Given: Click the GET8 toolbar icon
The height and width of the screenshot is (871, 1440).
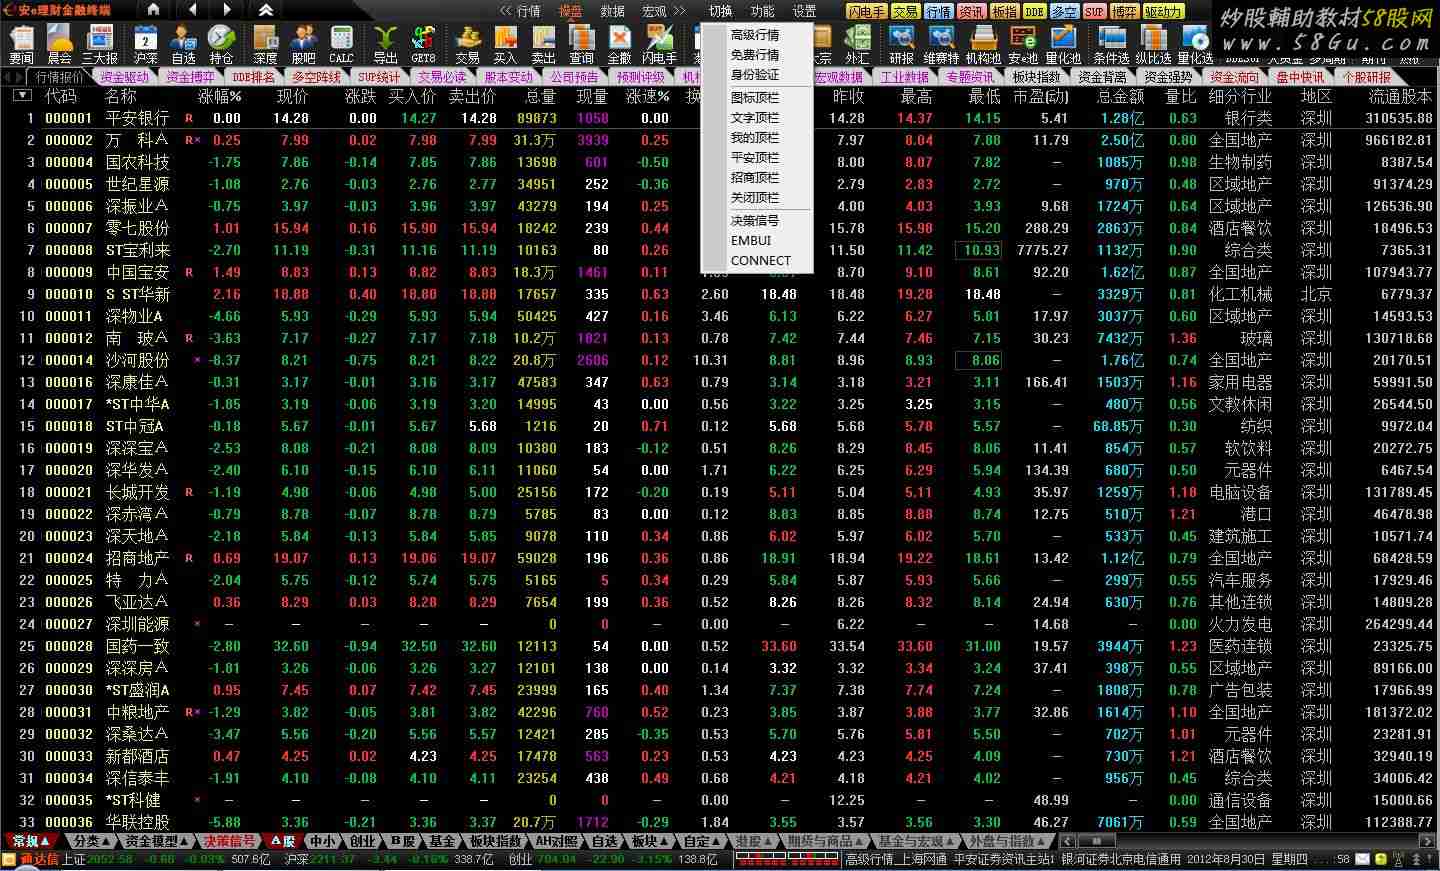Looking at the screenshot, I should click(423, 45).
